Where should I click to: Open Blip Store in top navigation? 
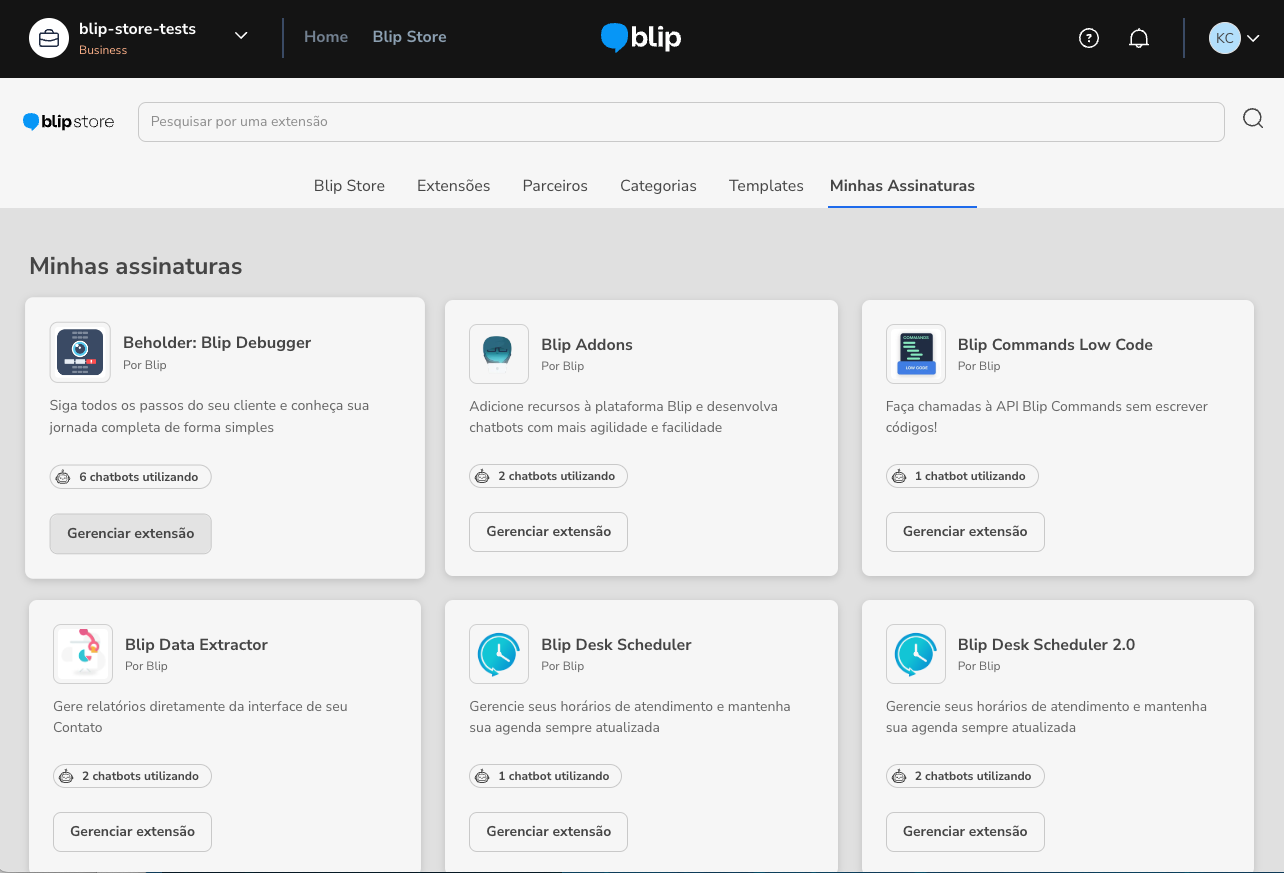click(409, 37)
